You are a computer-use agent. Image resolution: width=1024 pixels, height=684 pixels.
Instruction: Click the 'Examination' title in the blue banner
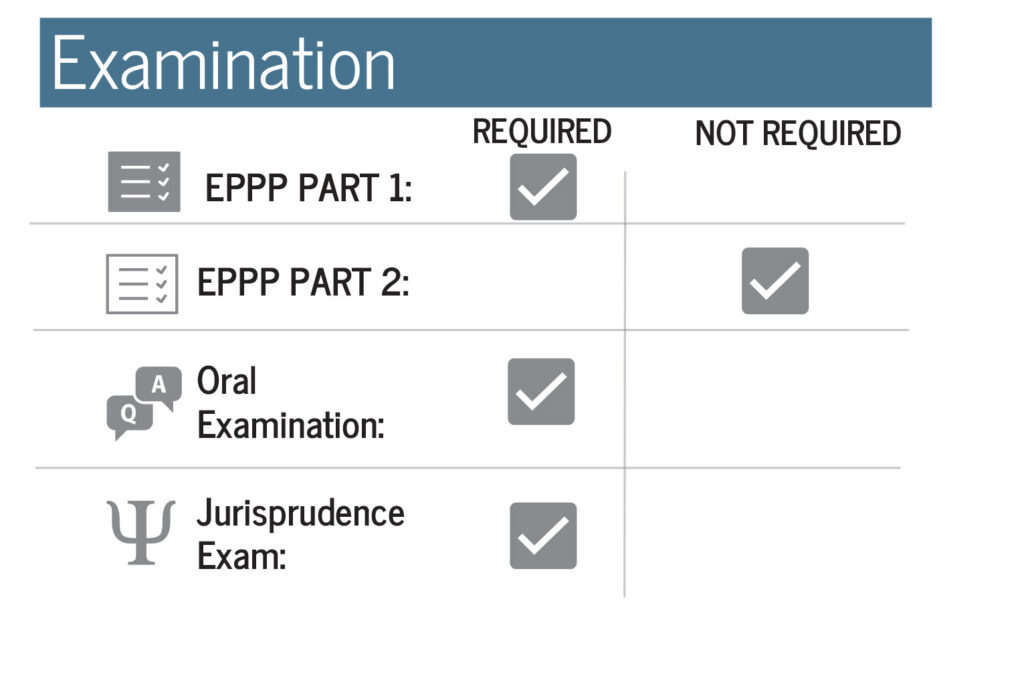(x=223, y=64)
